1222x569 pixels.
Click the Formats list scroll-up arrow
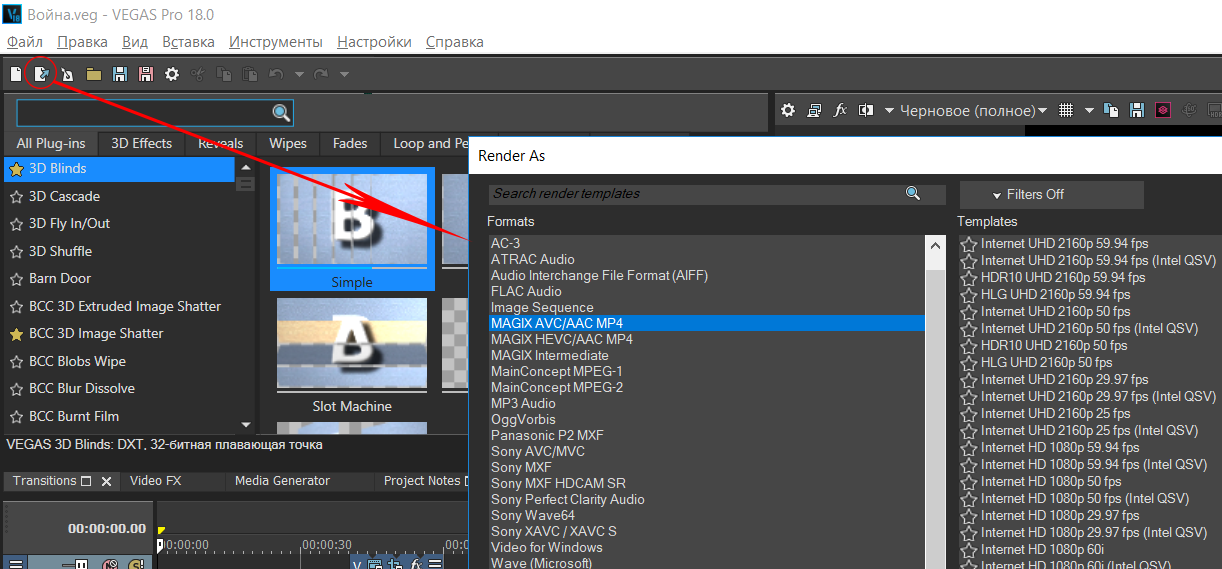coord(936,245)
